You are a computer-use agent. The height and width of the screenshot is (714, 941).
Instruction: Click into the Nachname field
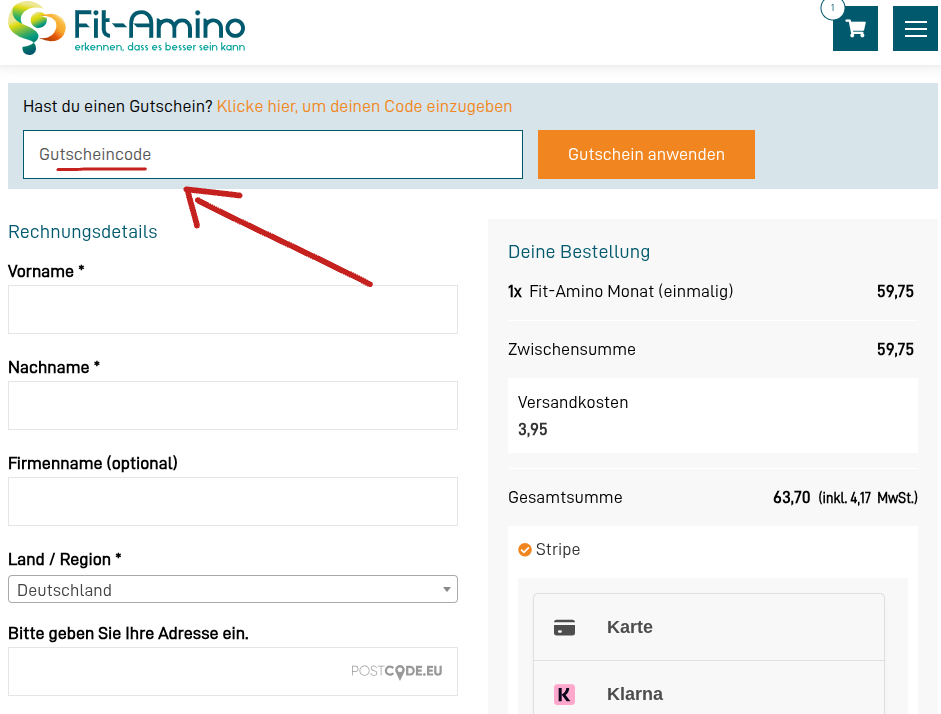coord(233,406)
